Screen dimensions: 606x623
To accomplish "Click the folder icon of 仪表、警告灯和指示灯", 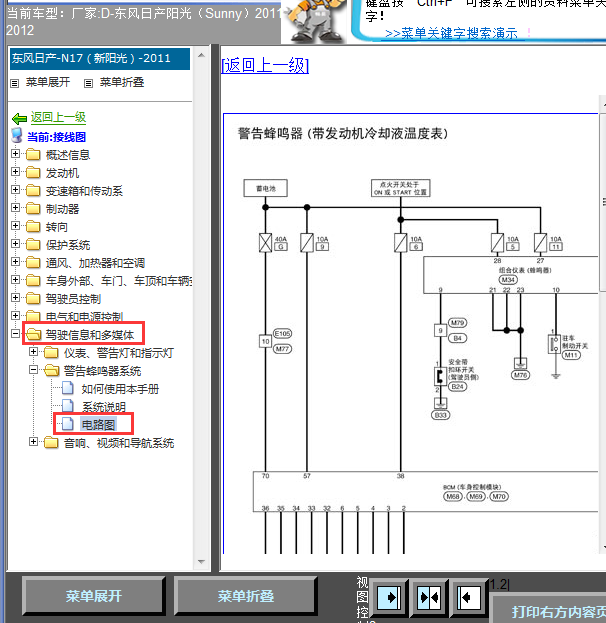I will click(x=51, y=352).
